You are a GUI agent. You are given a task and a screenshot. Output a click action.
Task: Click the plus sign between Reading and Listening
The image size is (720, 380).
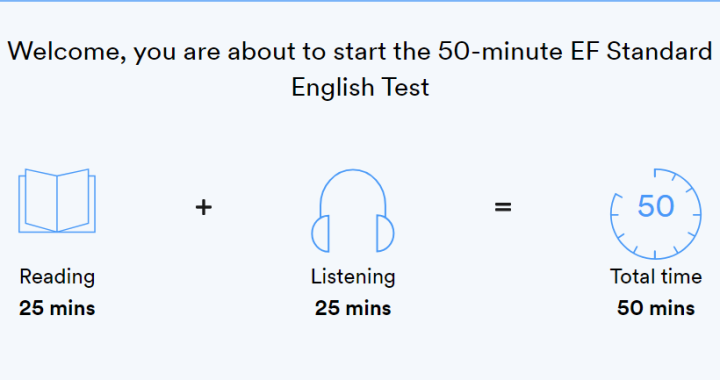click(203, 207)
